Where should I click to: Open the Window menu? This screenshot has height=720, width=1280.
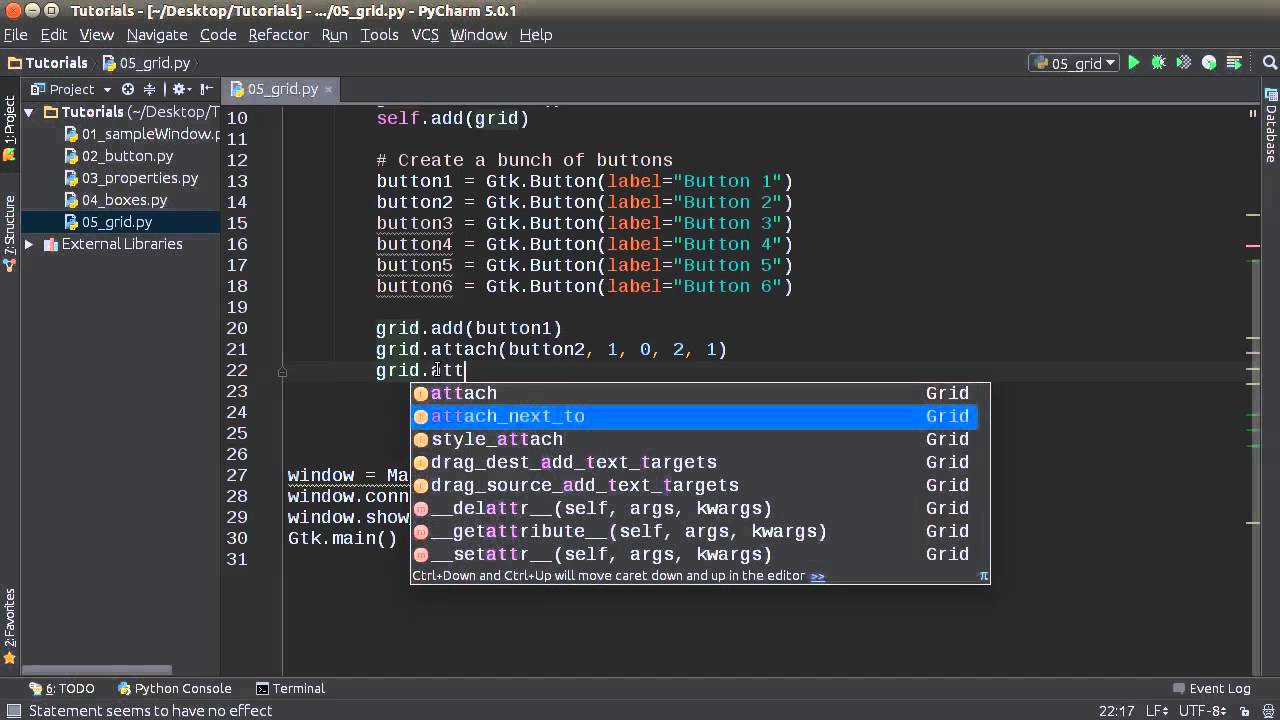(x=479, y=34)
